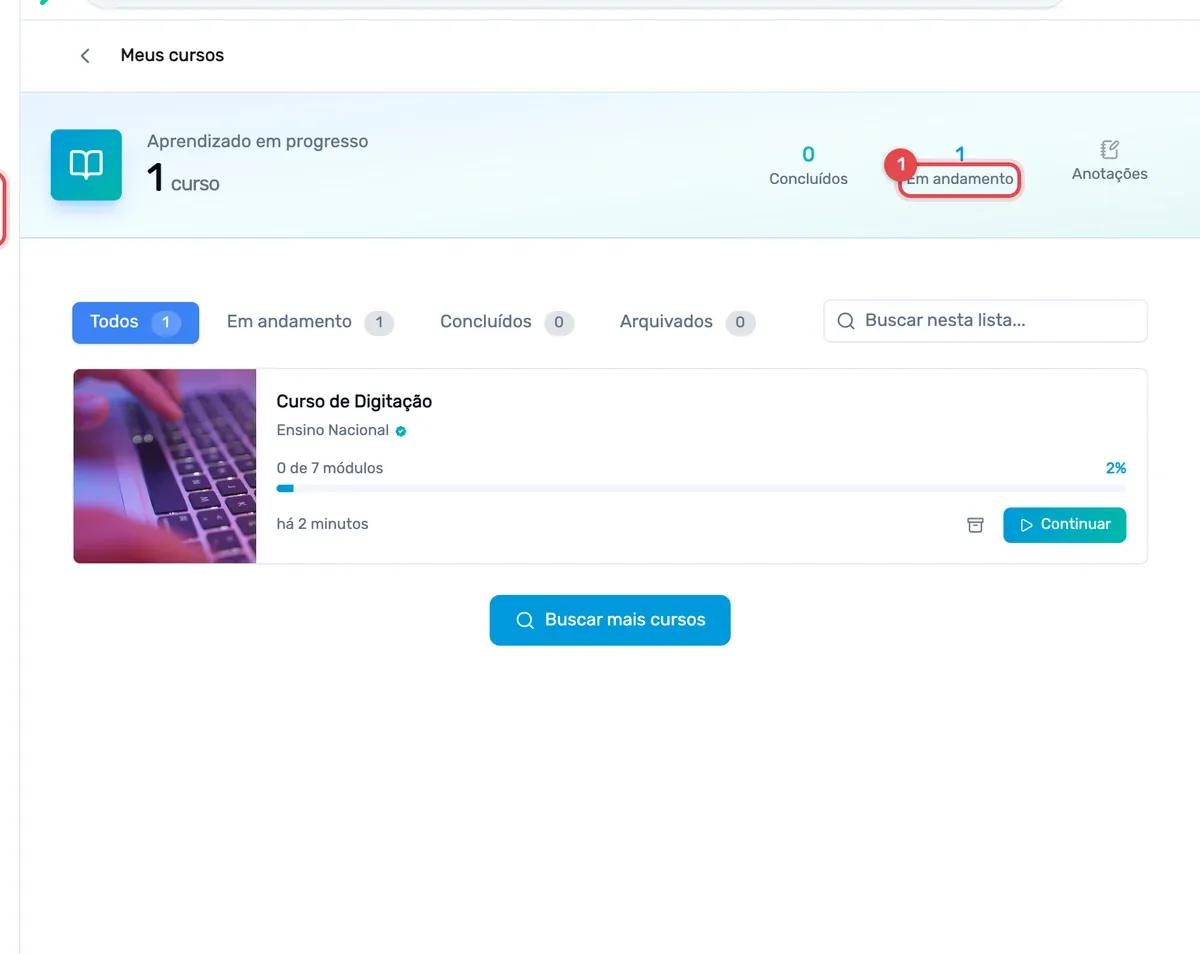The height and width of the screenshot is (954, 1200).
Task: Click the há 2 minutos timestamp
Action: click(323, 524)
